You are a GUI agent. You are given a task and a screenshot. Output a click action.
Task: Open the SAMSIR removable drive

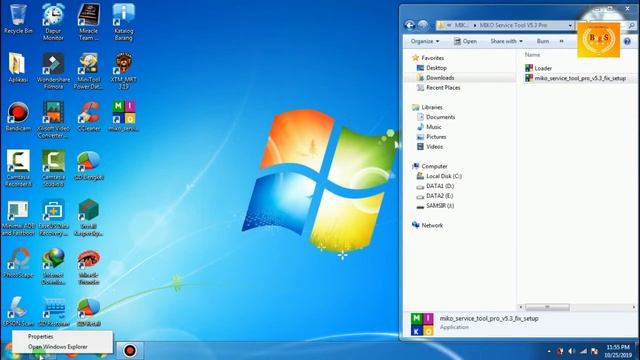435,206
